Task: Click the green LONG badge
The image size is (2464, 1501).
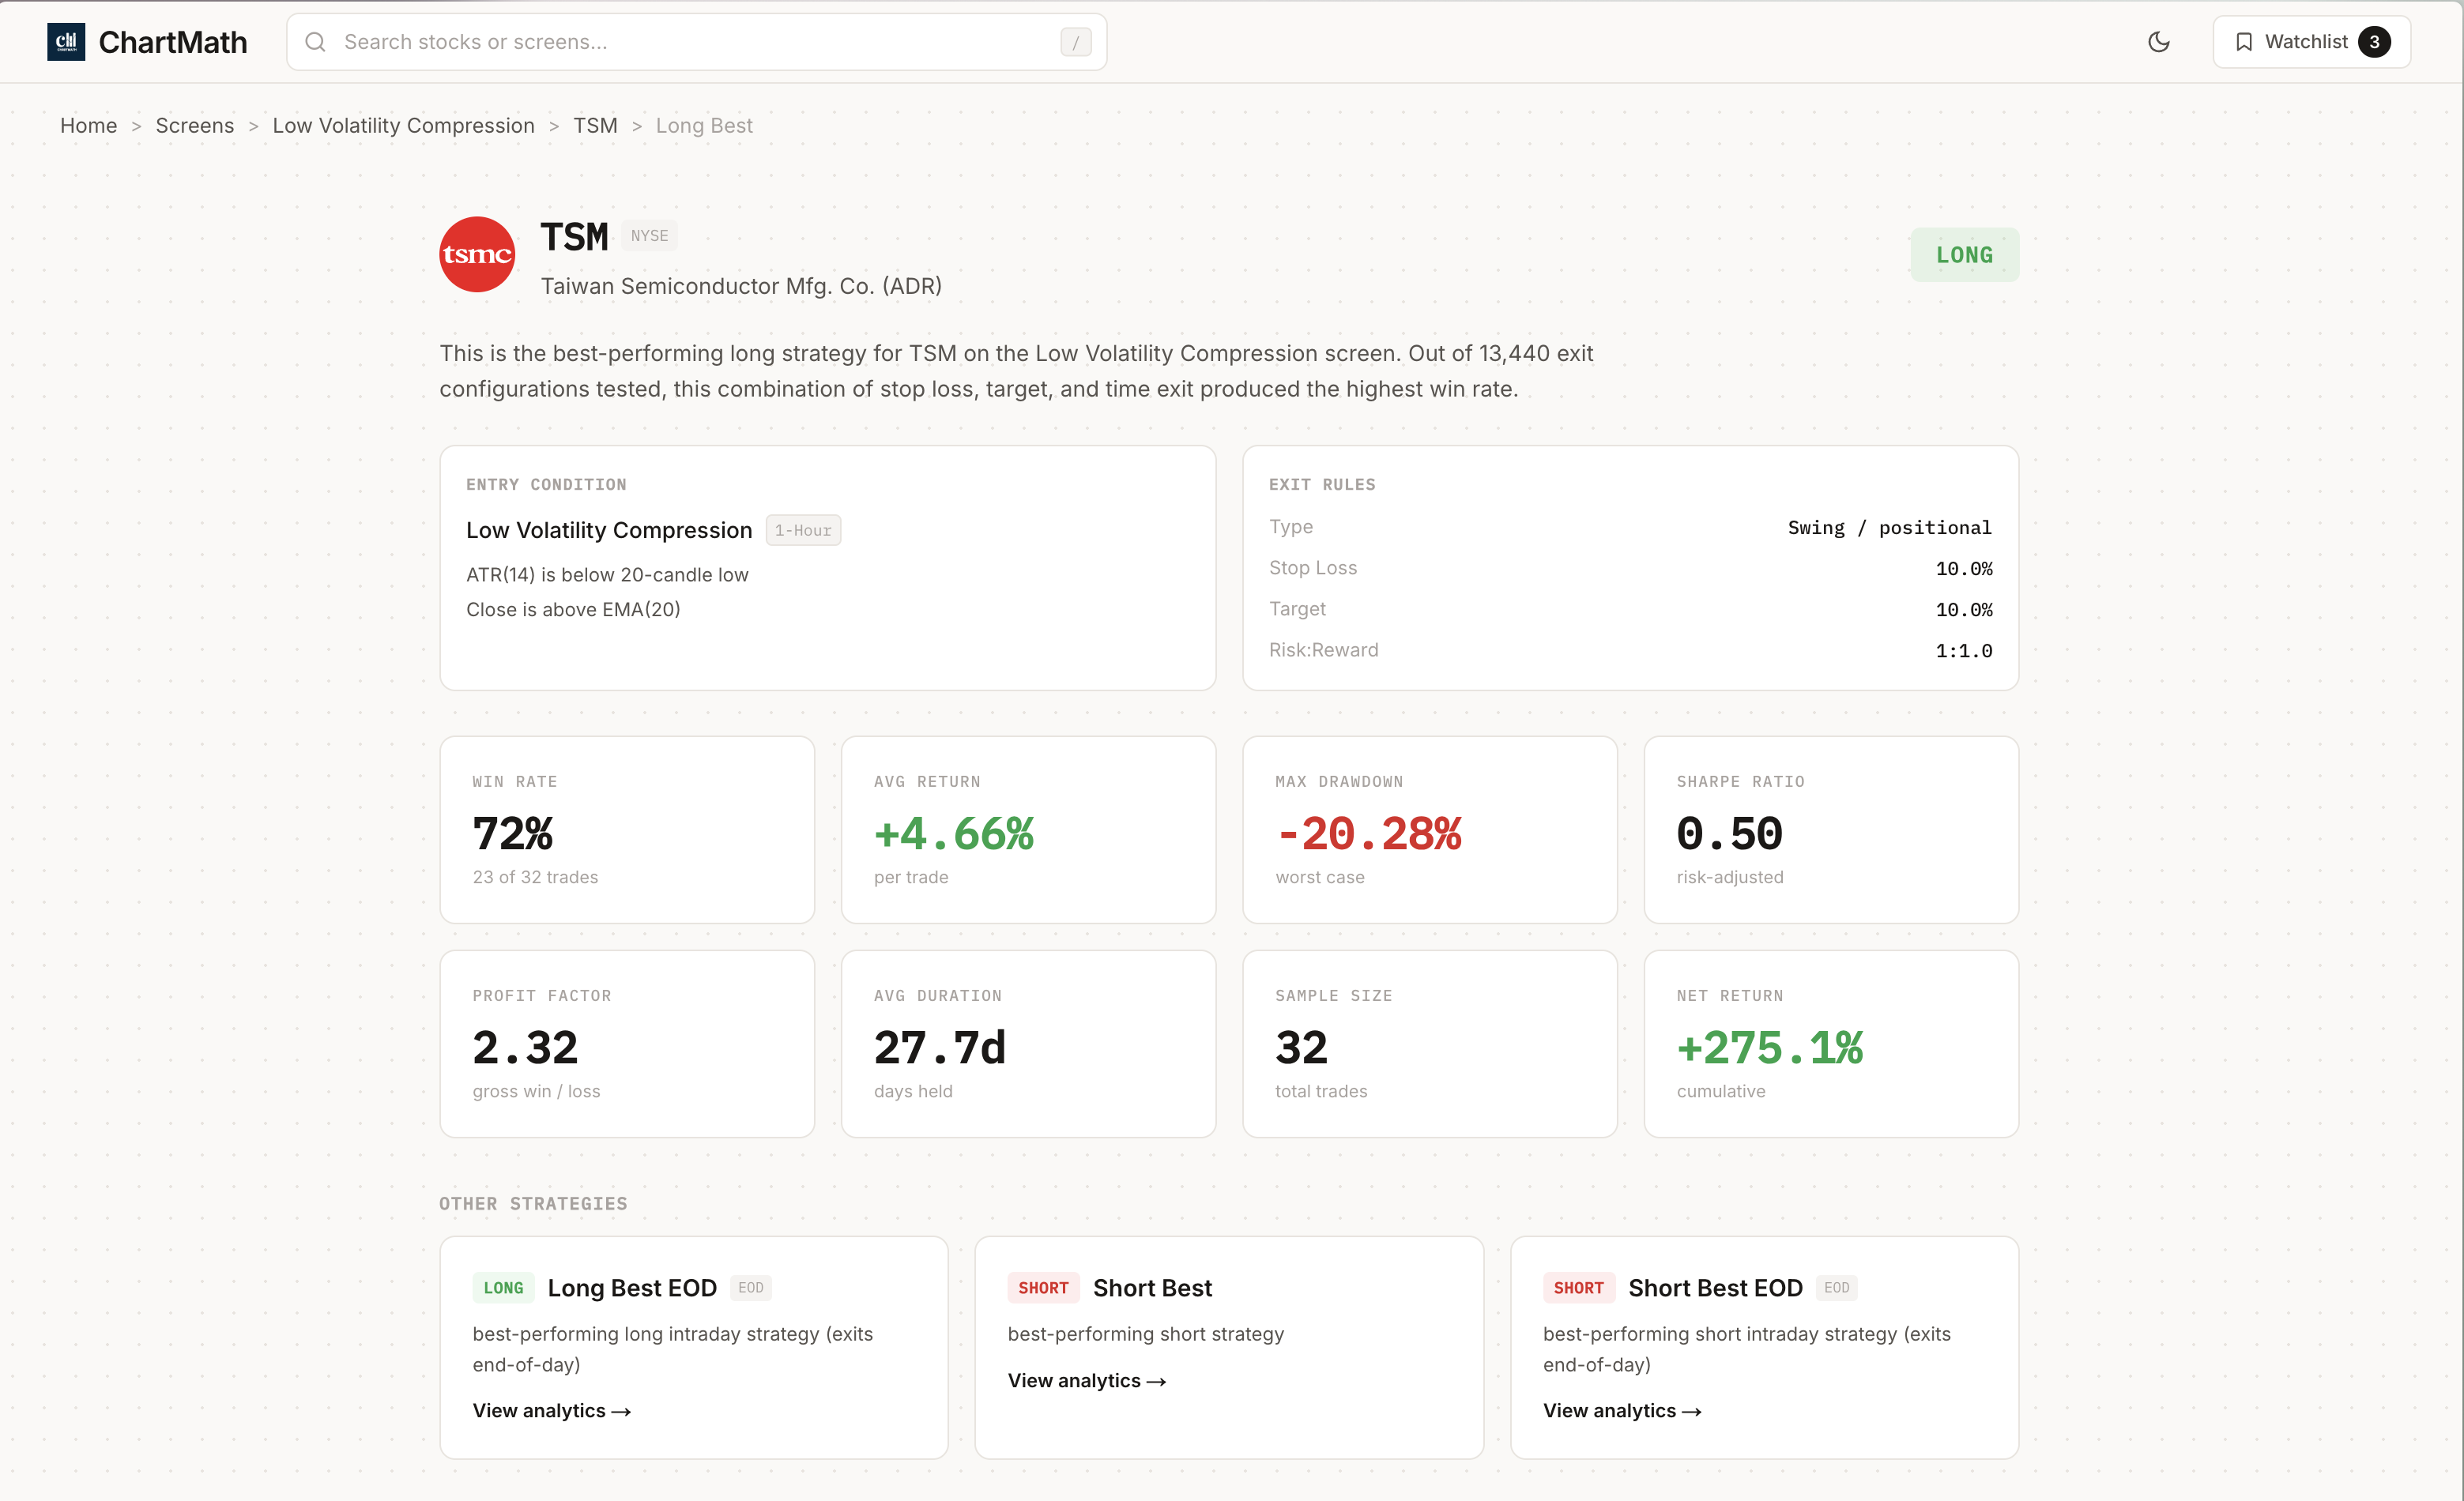Action: [x=1963, y=255]
